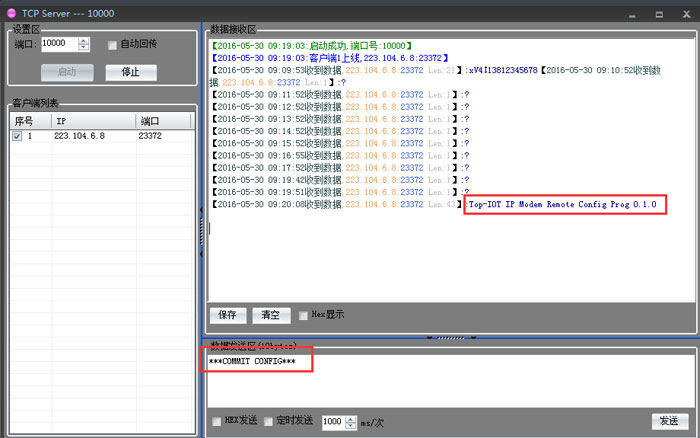The width and height of the screenshot is (700, 438).
Task: Click the 端口 column header in client list
Action: point(162,121)
